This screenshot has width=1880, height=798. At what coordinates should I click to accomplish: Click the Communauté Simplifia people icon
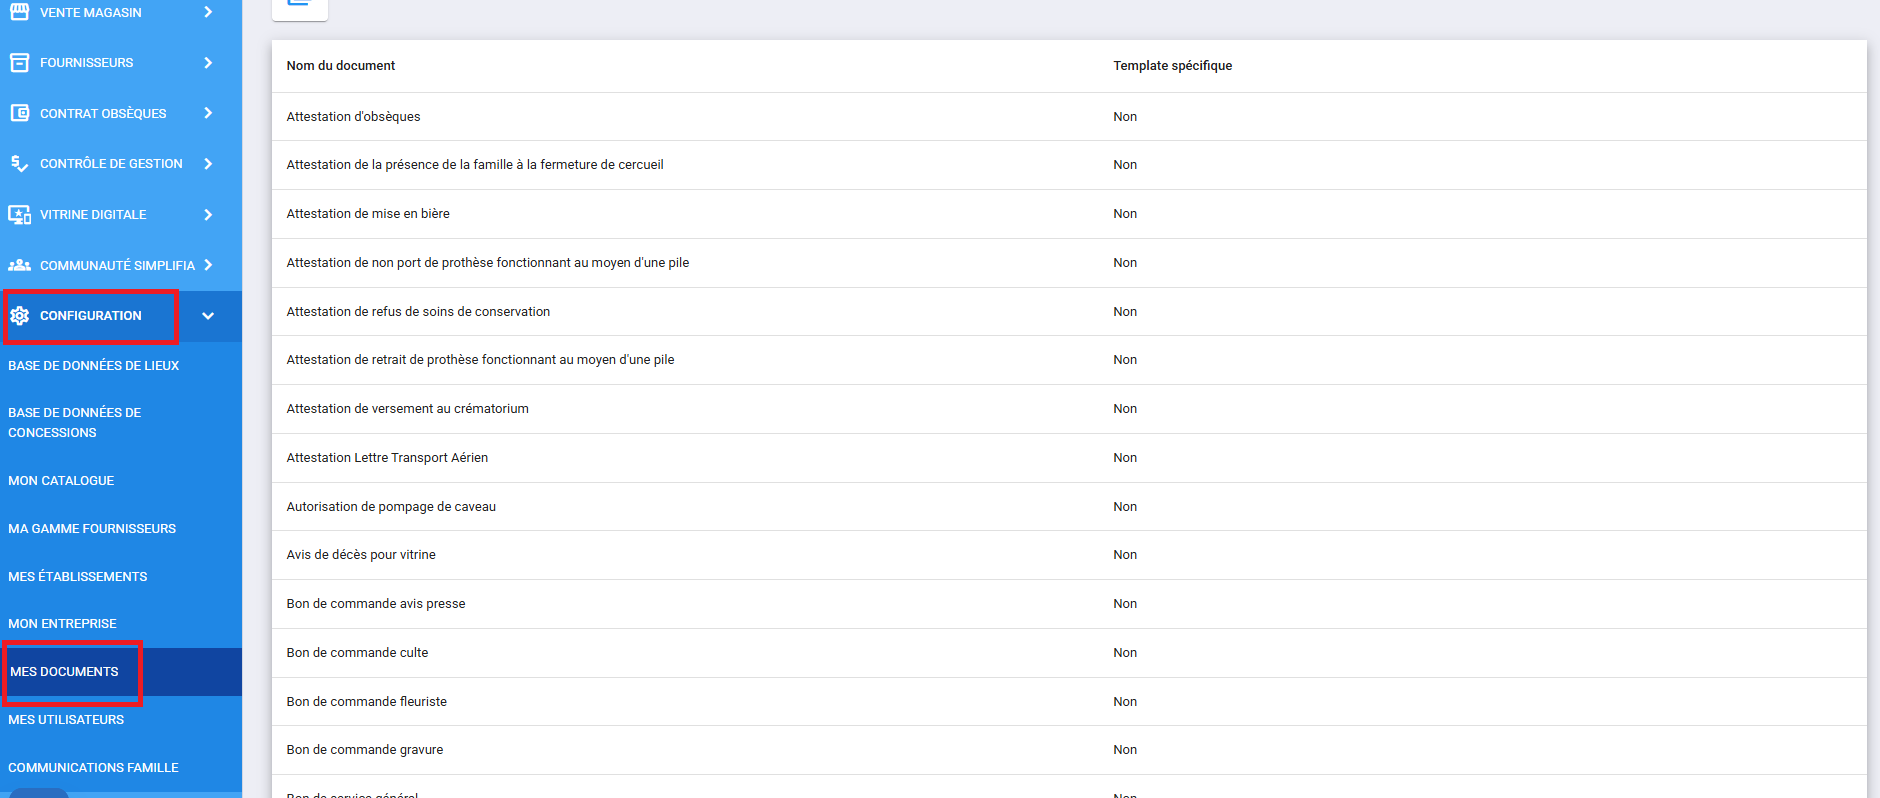coord(19,265)
